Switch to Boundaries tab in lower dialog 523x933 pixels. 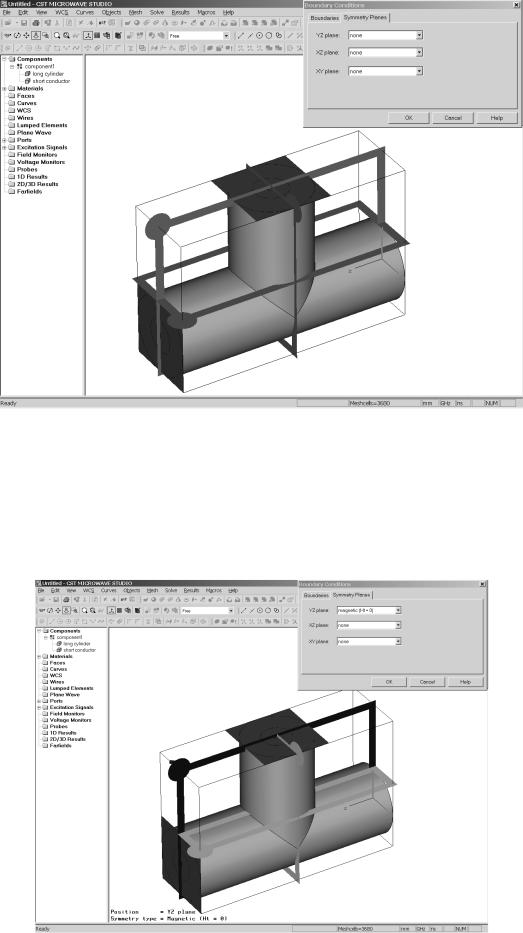[x=316, y=596]
